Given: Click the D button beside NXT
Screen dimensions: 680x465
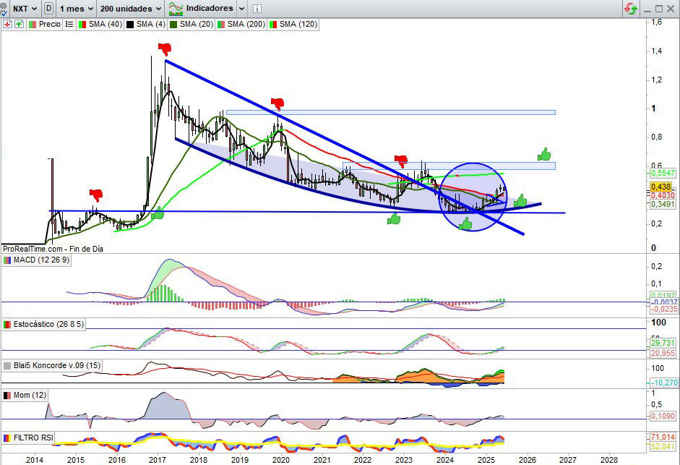Looking at the screenshot, I should (x=49, y=8).
